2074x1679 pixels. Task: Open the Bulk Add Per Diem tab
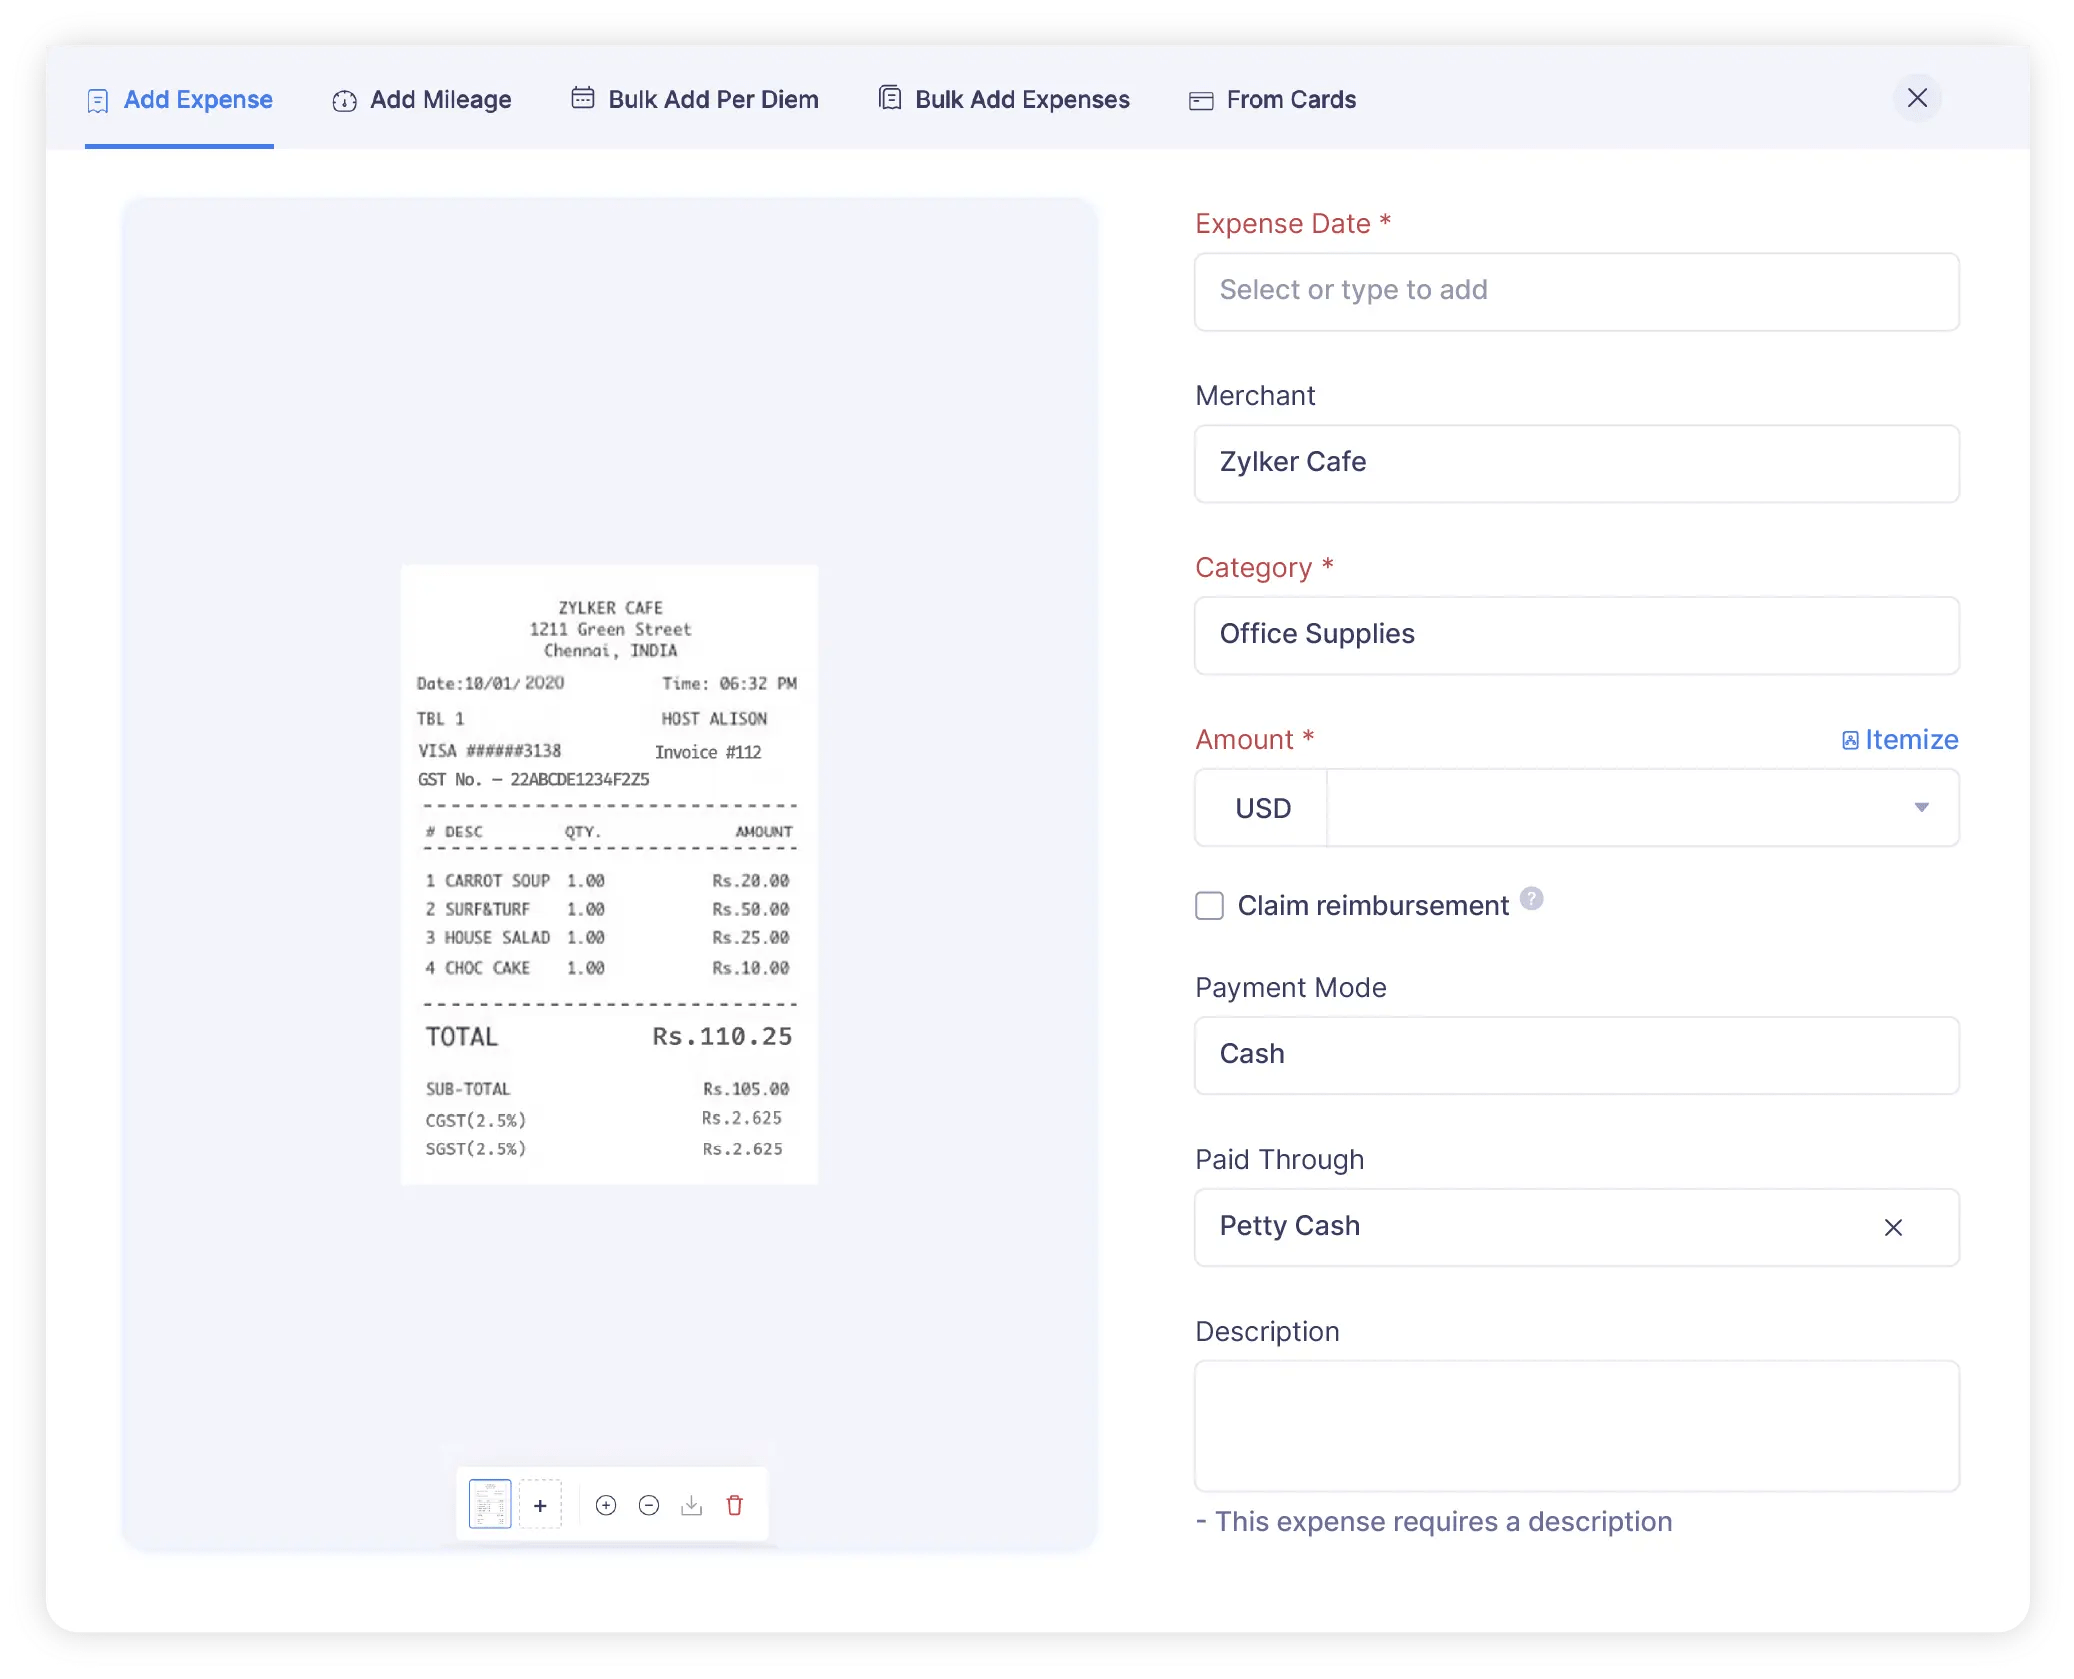pos(695,100)
